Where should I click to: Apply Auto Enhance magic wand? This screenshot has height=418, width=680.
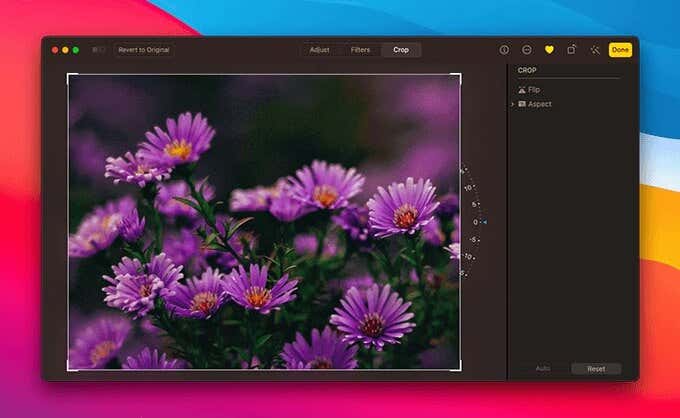click(x=595, y=50)
